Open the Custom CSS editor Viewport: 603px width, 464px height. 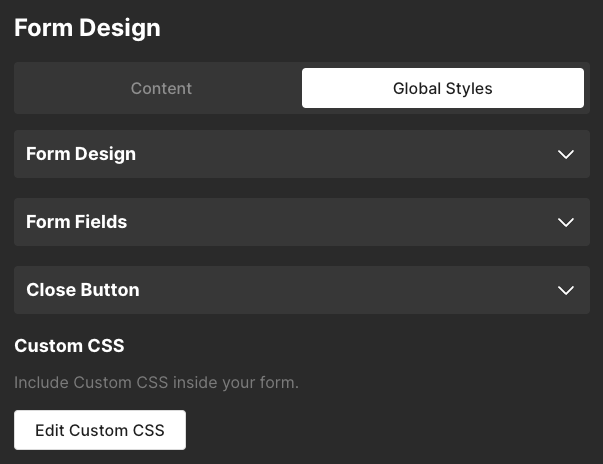pyautogui.click(x=100, y=430)
